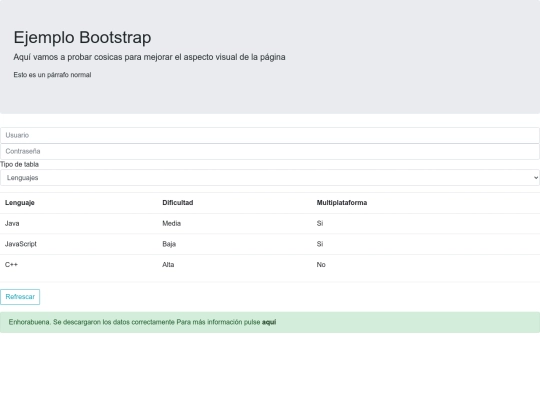Select the C++ table cell
Viewport: 540px width, 405px height.
point(11,265)
